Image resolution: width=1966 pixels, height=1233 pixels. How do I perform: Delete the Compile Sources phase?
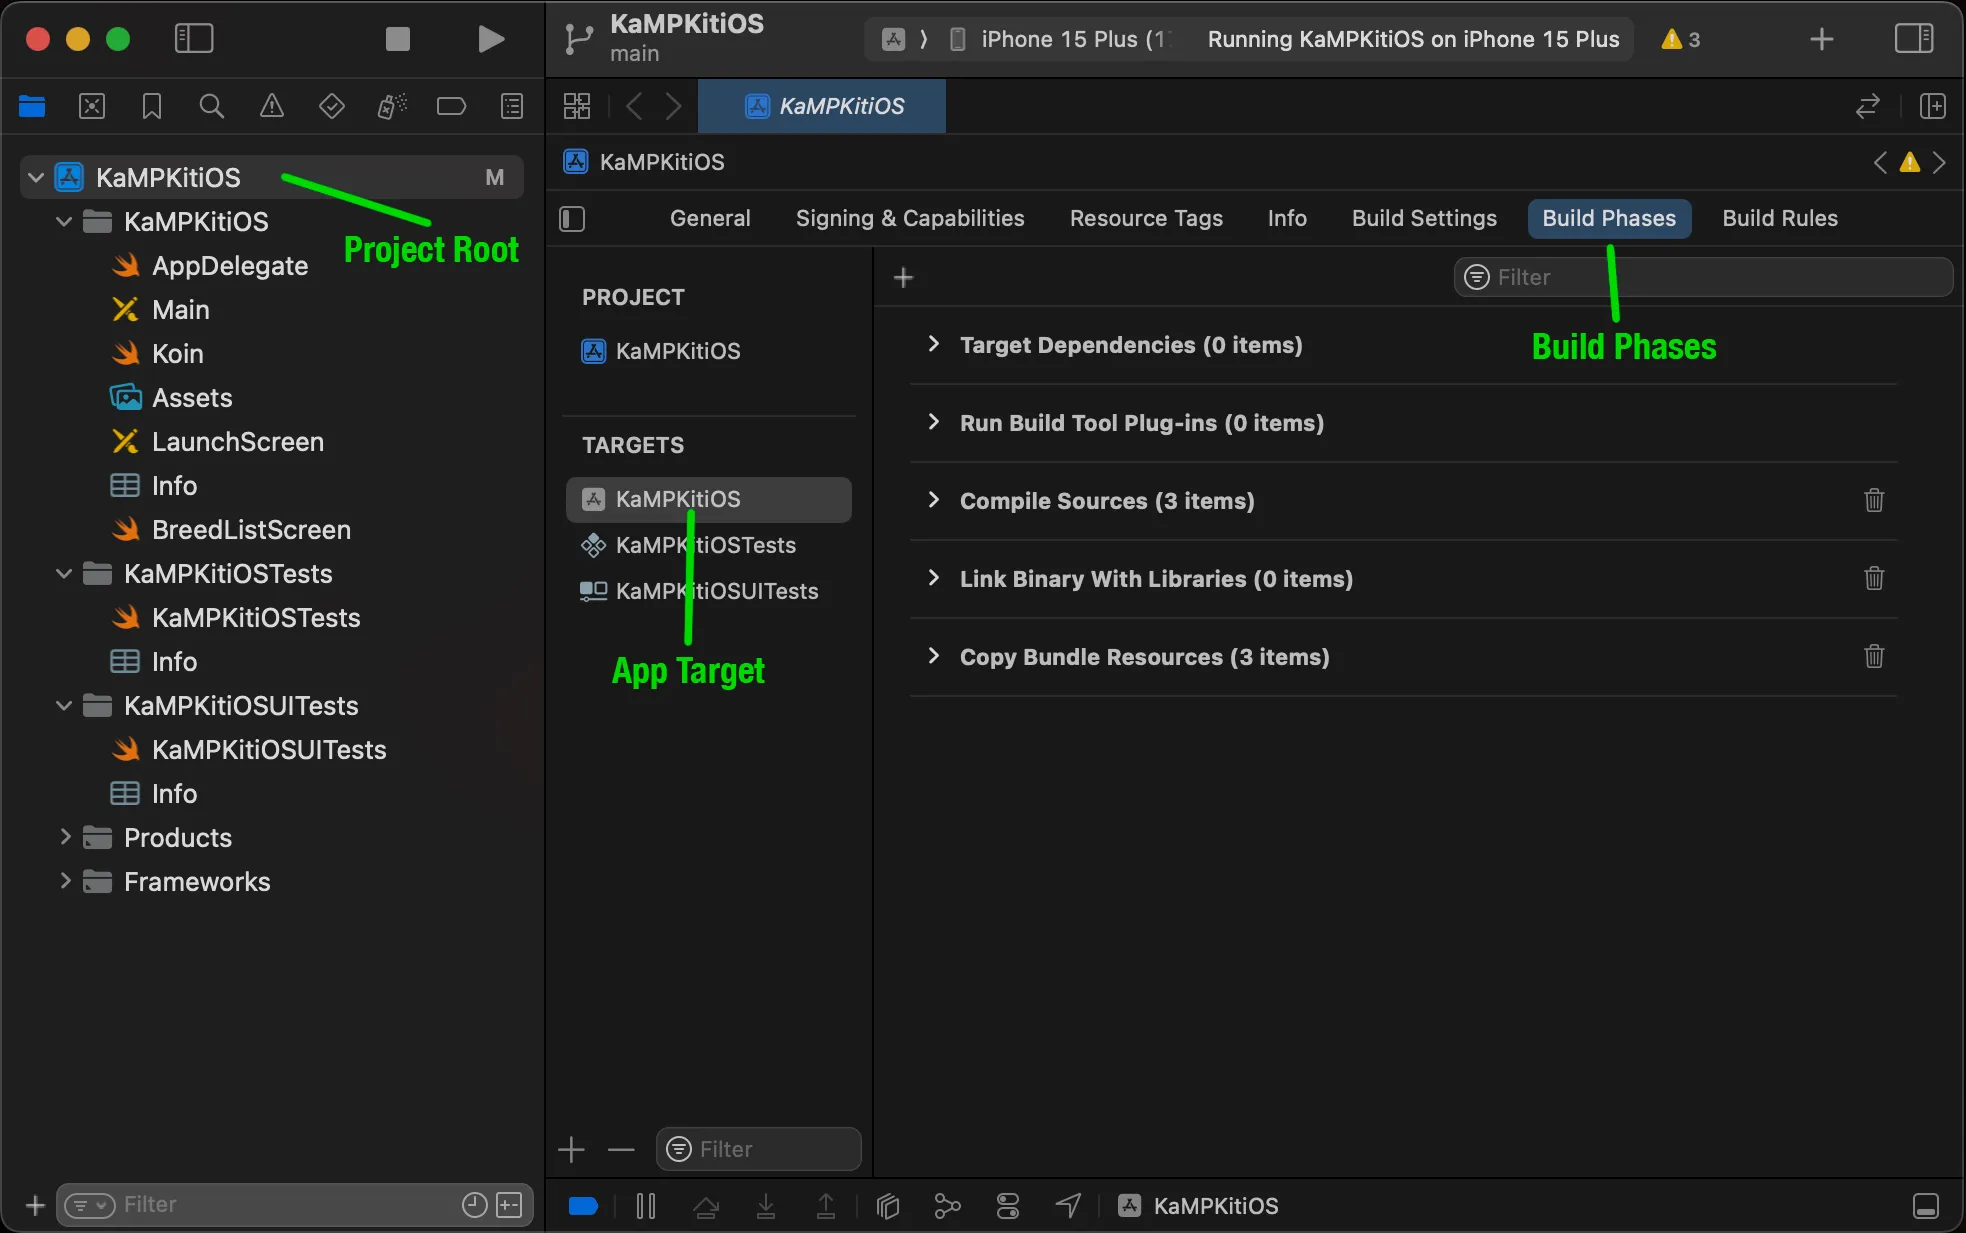coord(1874,500)
